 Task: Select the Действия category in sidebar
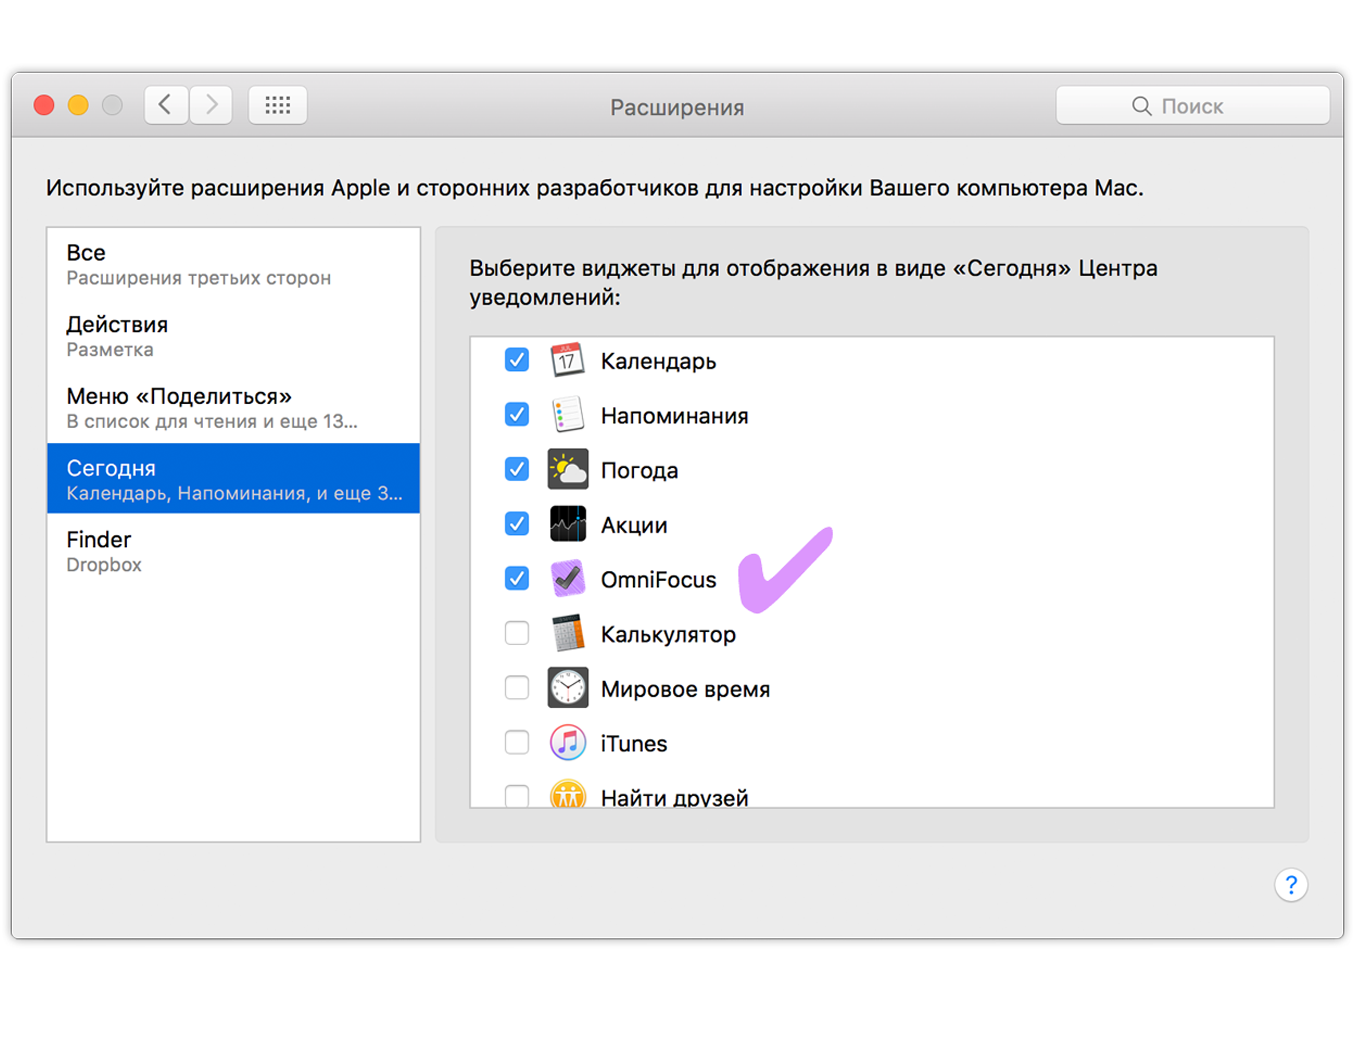(233, 336)
